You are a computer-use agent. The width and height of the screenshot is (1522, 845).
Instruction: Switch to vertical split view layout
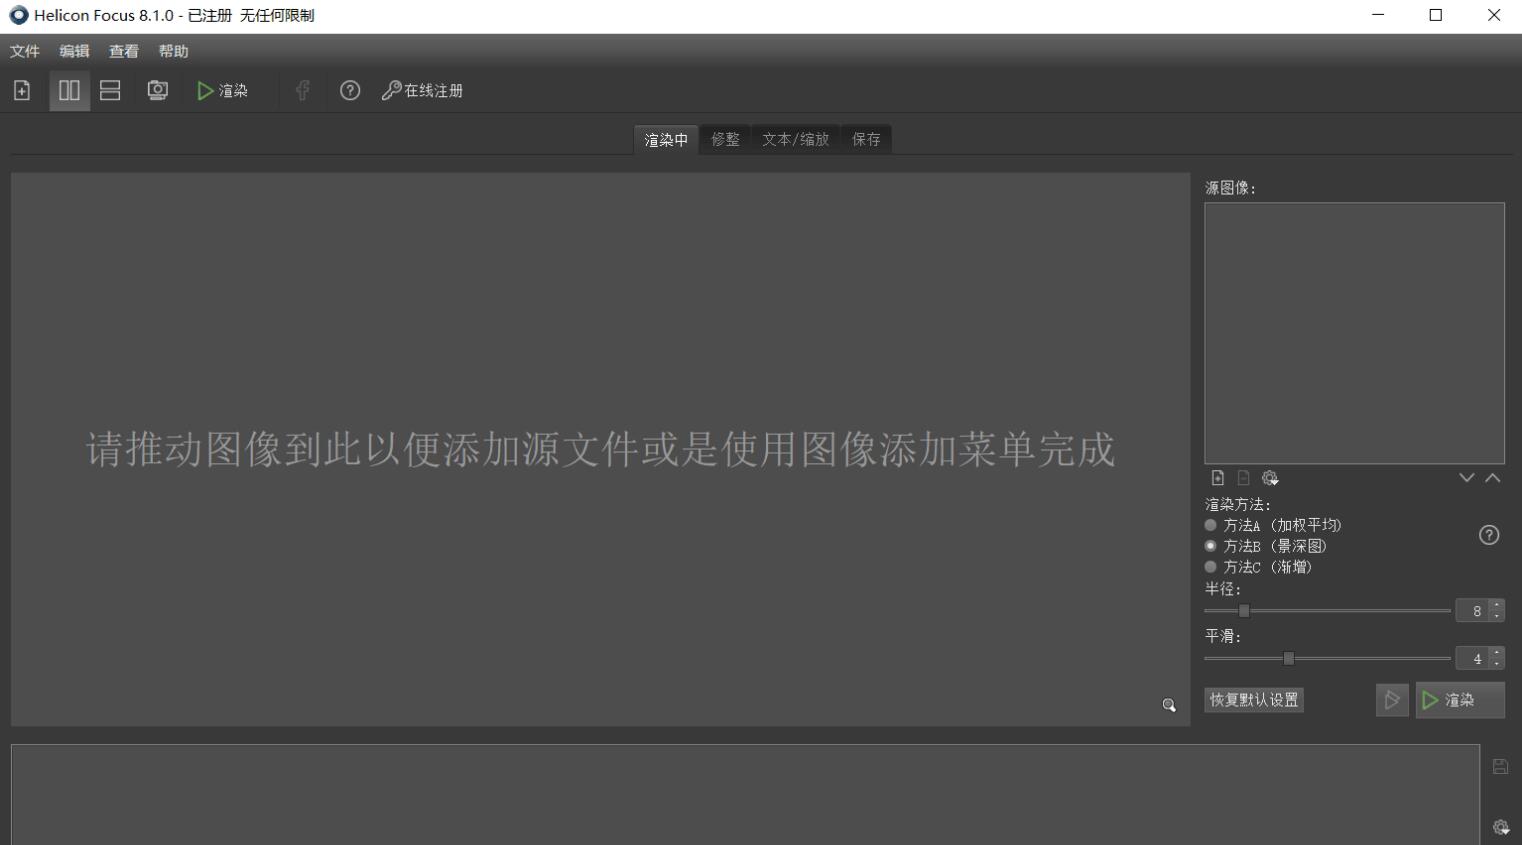pyautogui.click(x=69, y=90)
